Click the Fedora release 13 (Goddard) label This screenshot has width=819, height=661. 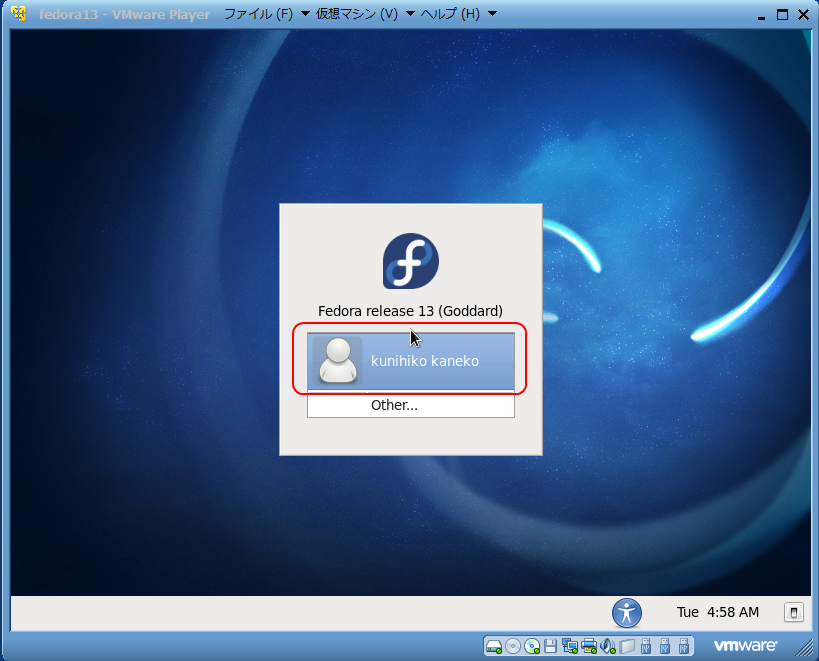coord(411,311)
